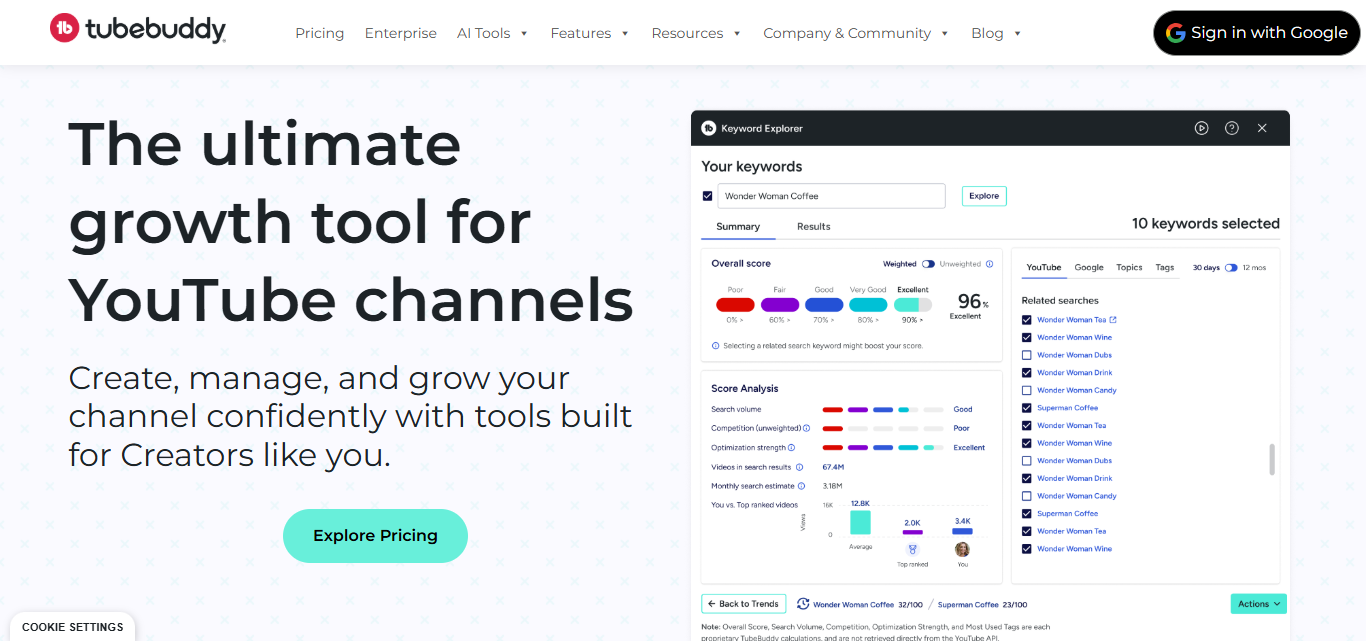This screenshot has width=1366, height=641.
Task: Click the history refresh icon before Wonder Woman Coffee 32/100
Action: (803, 604)
